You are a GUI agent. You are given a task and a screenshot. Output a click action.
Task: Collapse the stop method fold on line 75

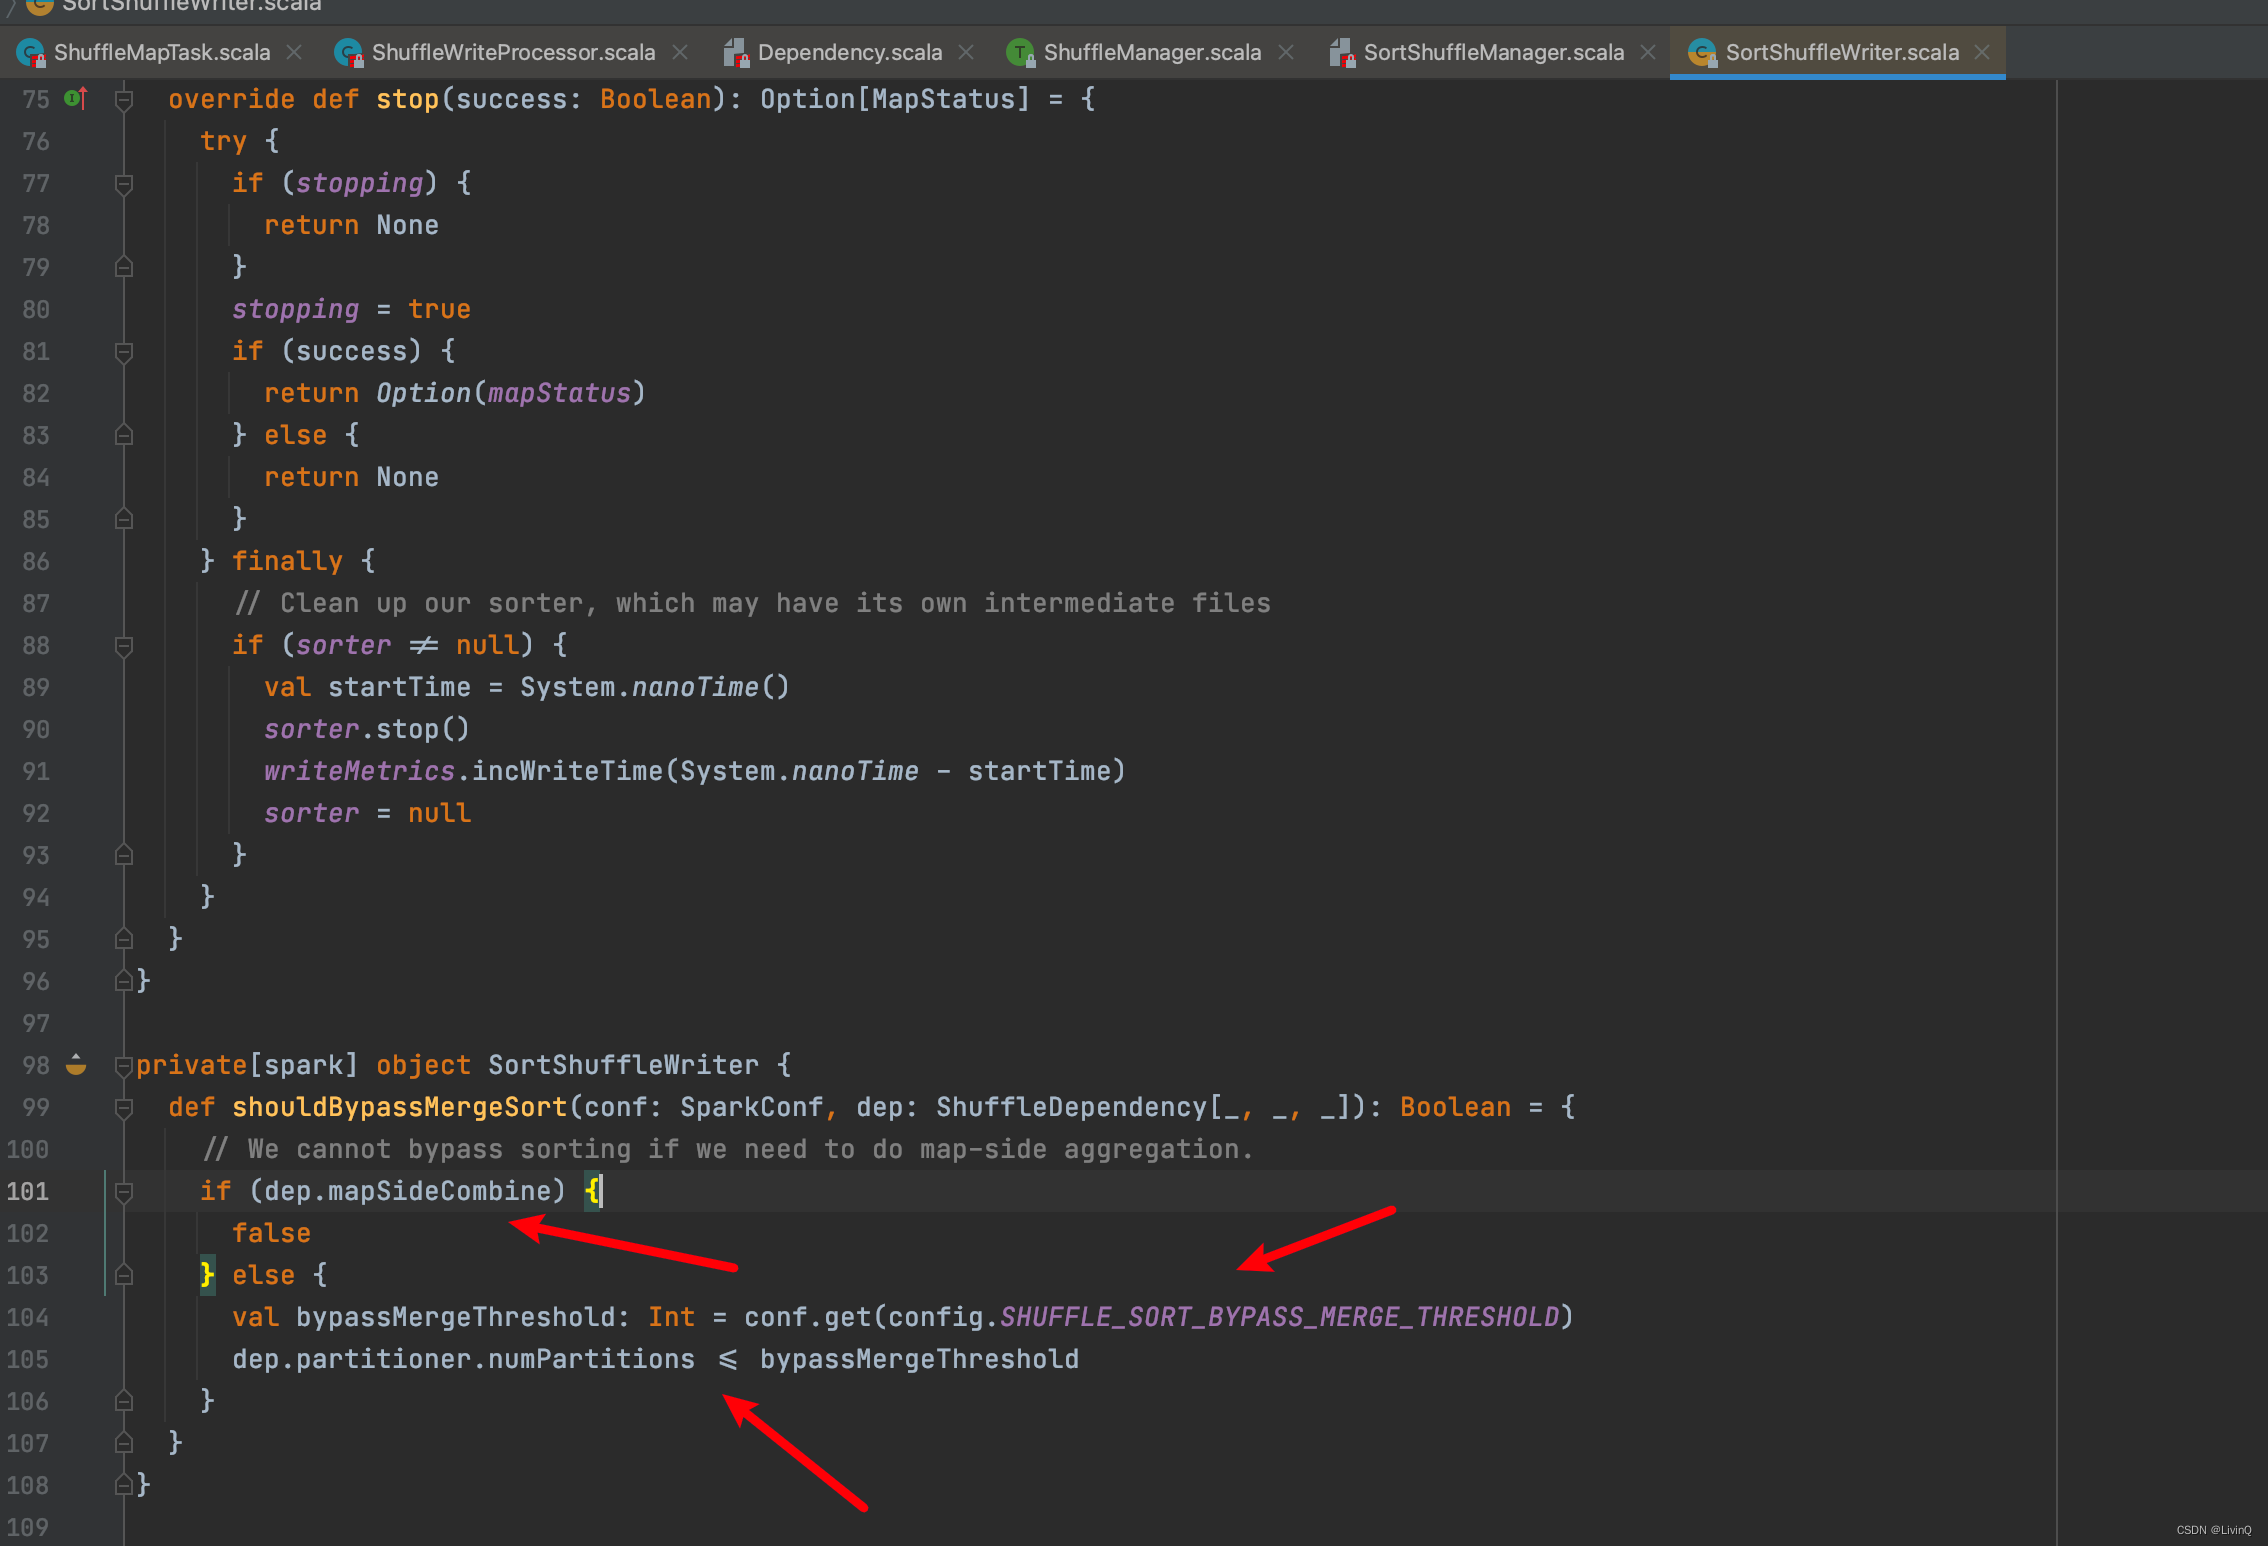[x=124, y=99]
